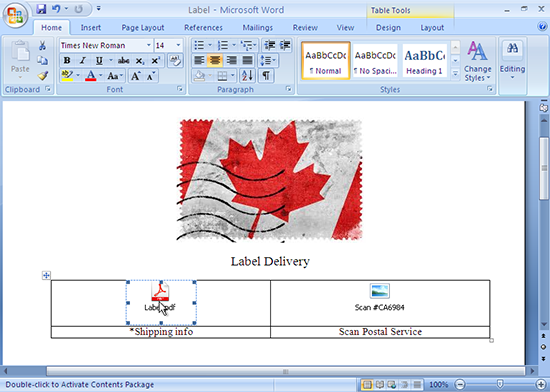The width and height of the screenshot is (550, 392).
Task: Open the Insert tab
Action: pyautogui.click(x=90, y=27)
